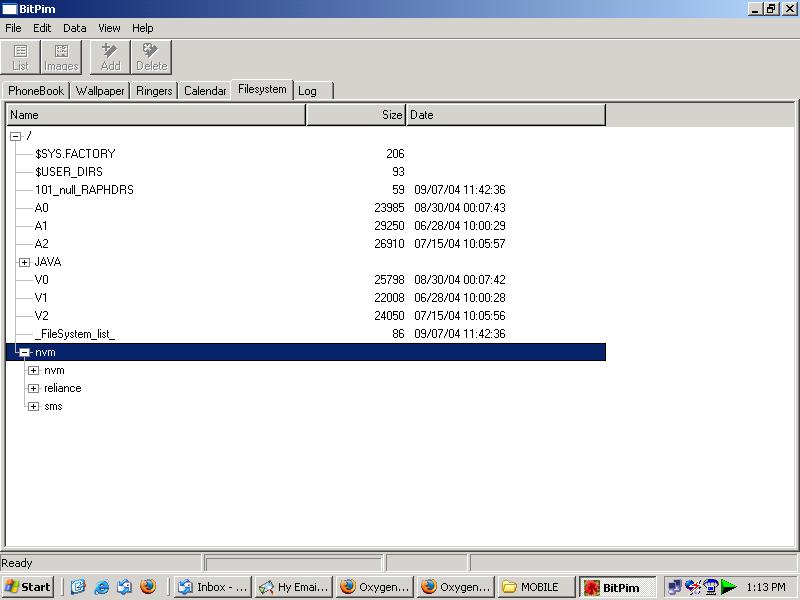Open the Data menu
This screenshot has height=600, width=800.
74,28
